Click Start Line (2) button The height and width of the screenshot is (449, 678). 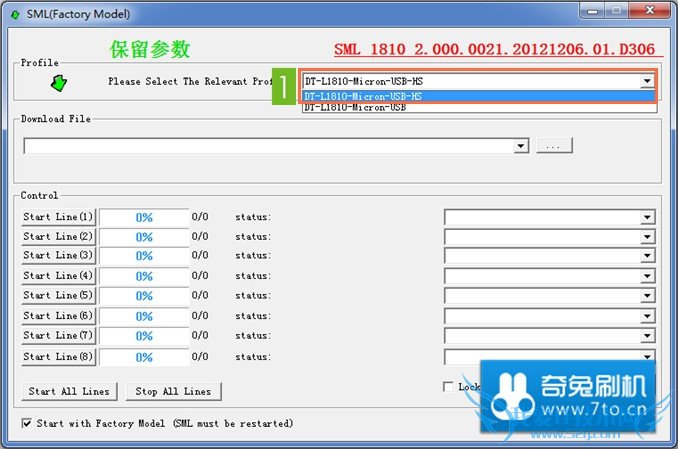(x=58, y=237)
